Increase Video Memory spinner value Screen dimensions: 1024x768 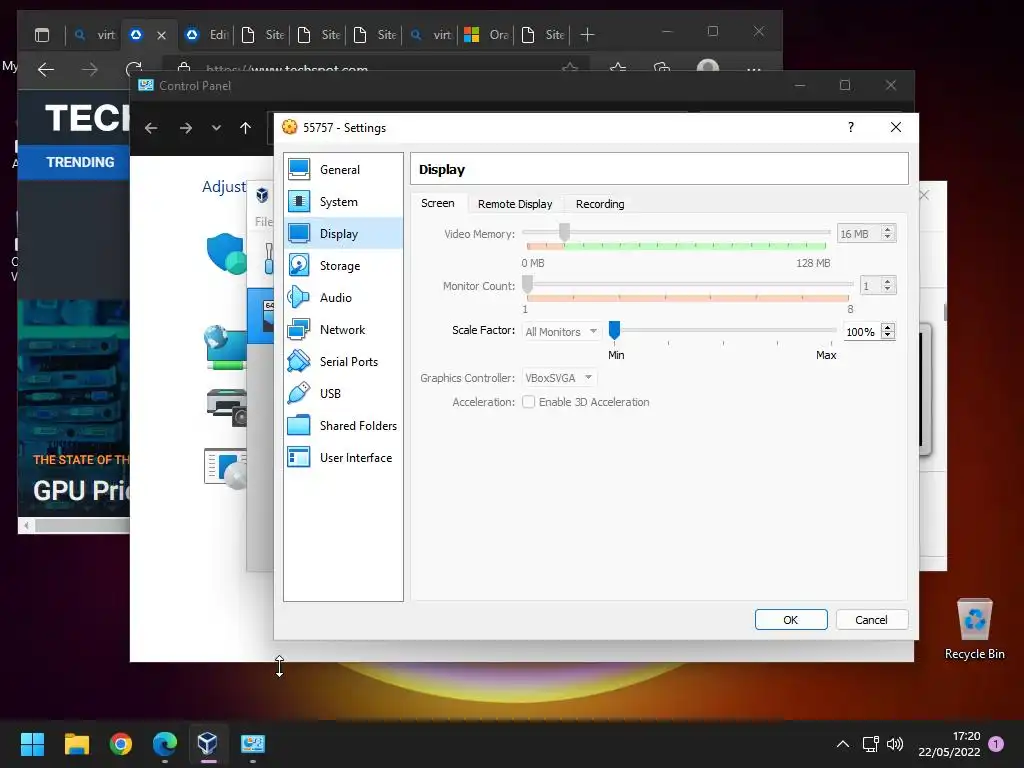point(888,229)
